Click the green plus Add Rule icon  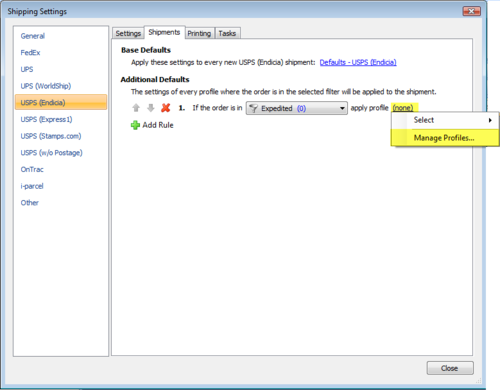point(135,125)
